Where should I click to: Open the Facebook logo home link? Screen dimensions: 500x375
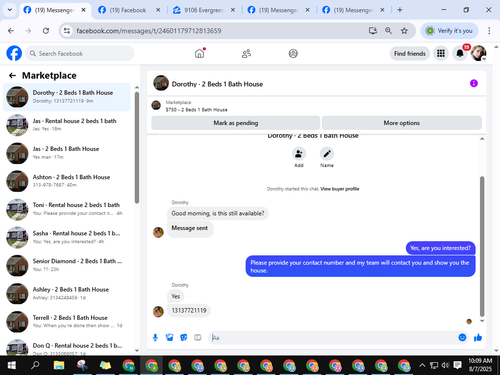tap(14, 53)
